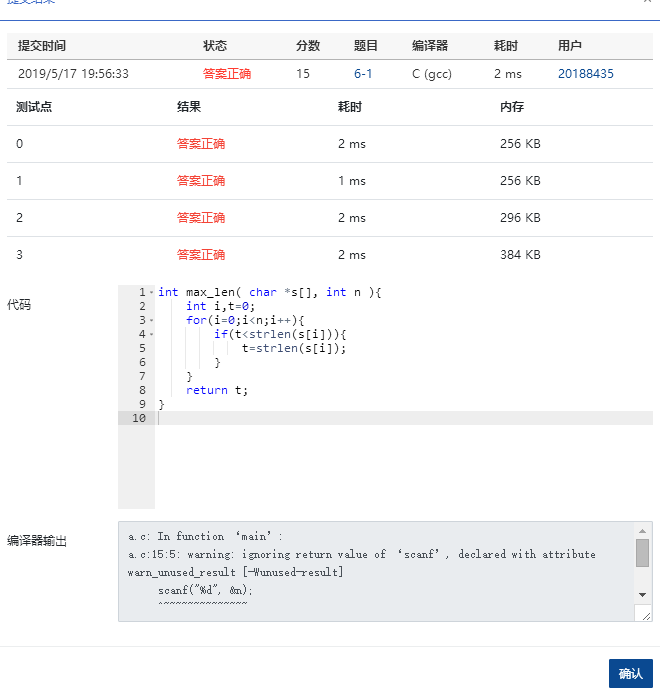Open user profile link 20188435
Image resolution: width=660 pixels, height=696 pixels.
[585, 74]
